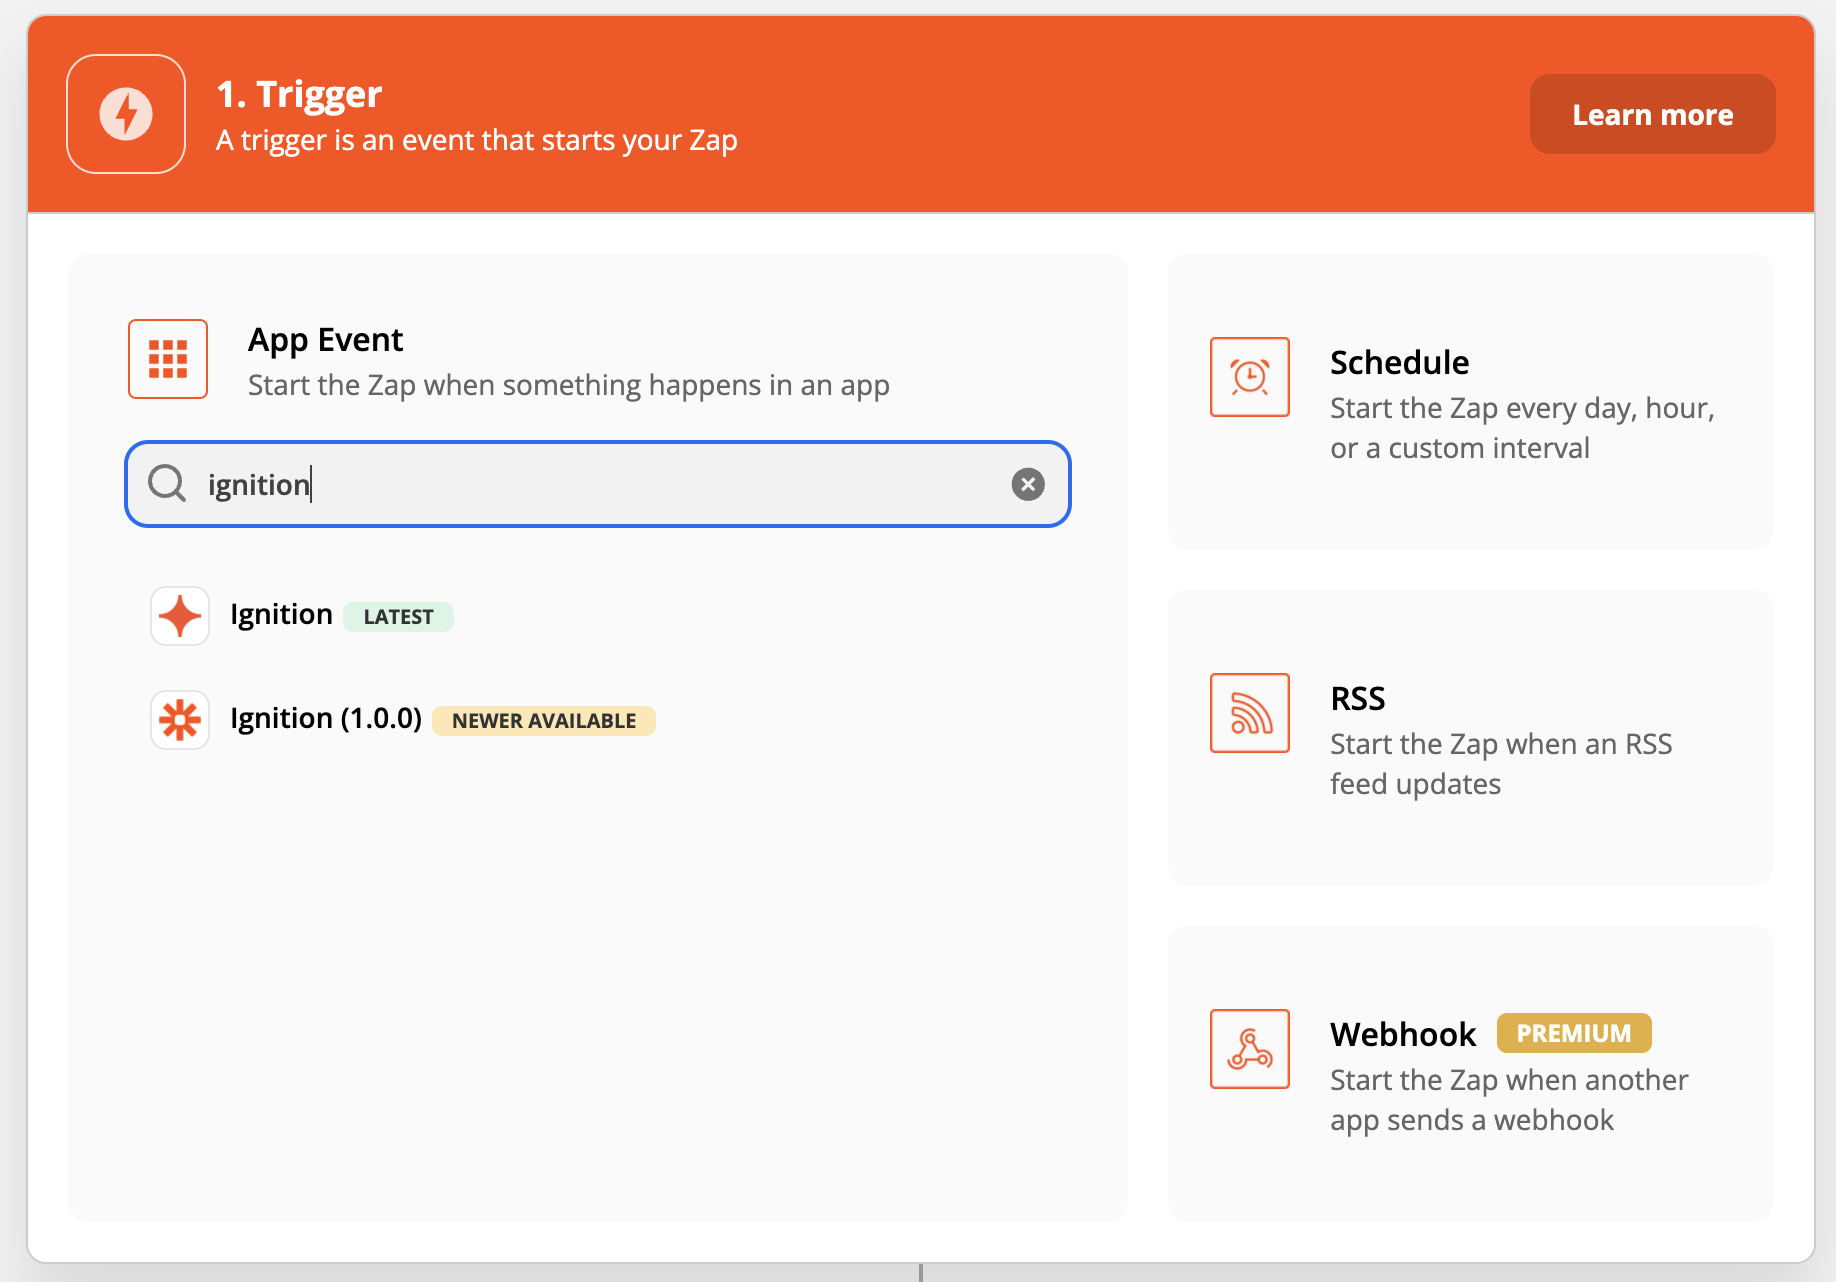Click the NEWER AVAILABLE badge

click(544, 721)
